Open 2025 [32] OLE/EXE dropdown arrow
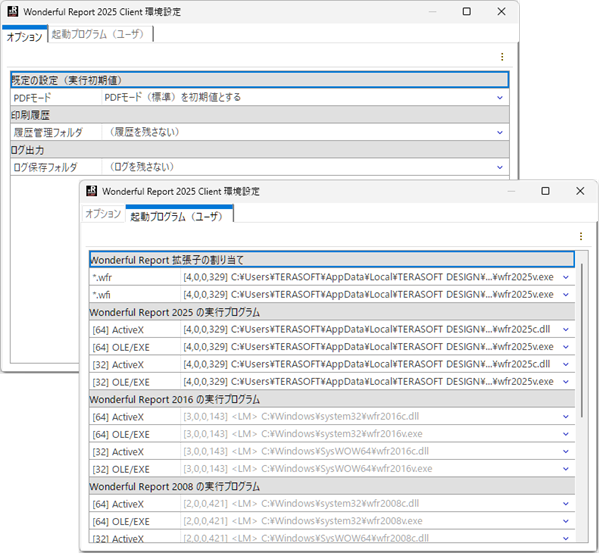 [x=566, y=382]
